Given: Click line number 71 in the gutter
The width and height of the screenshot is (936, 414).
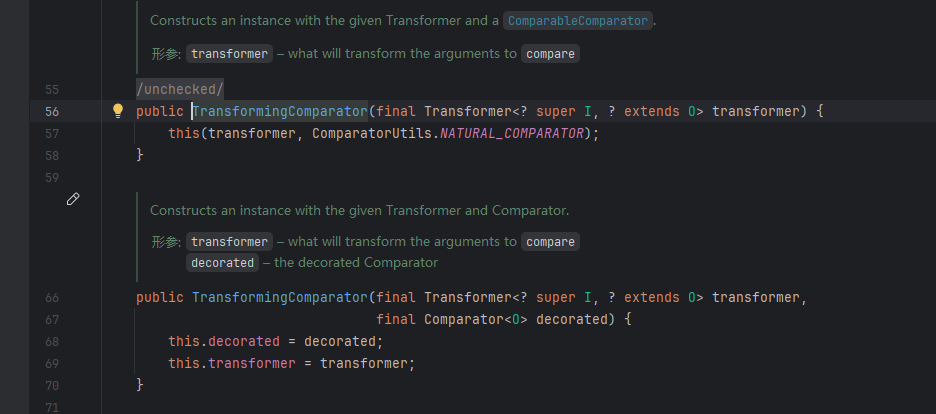Looking at the screenshot, I should pyautogui.click(x=52, y=407).
